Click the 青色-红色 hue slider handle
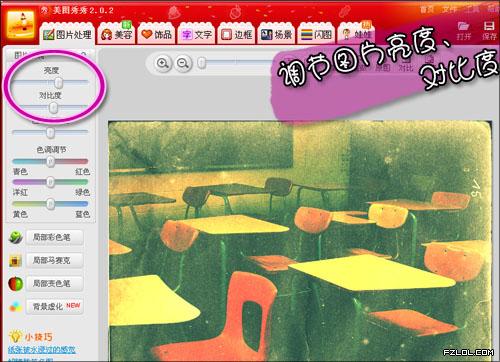Viewport: 500px width, 362px height. (50, 162)
